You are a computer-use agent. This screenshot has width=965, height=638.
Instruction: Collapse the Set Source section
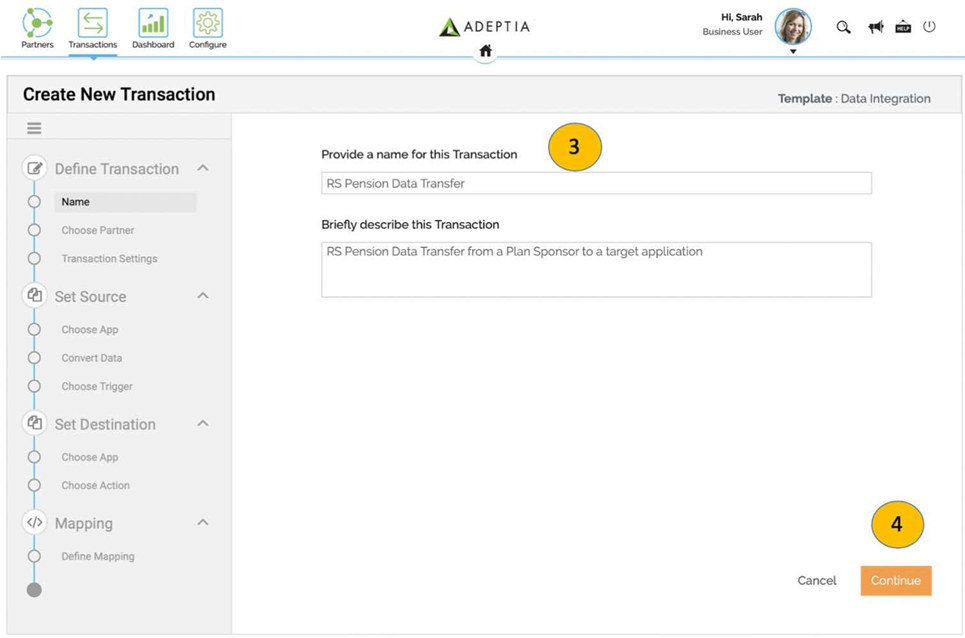(x=203, y=296)
